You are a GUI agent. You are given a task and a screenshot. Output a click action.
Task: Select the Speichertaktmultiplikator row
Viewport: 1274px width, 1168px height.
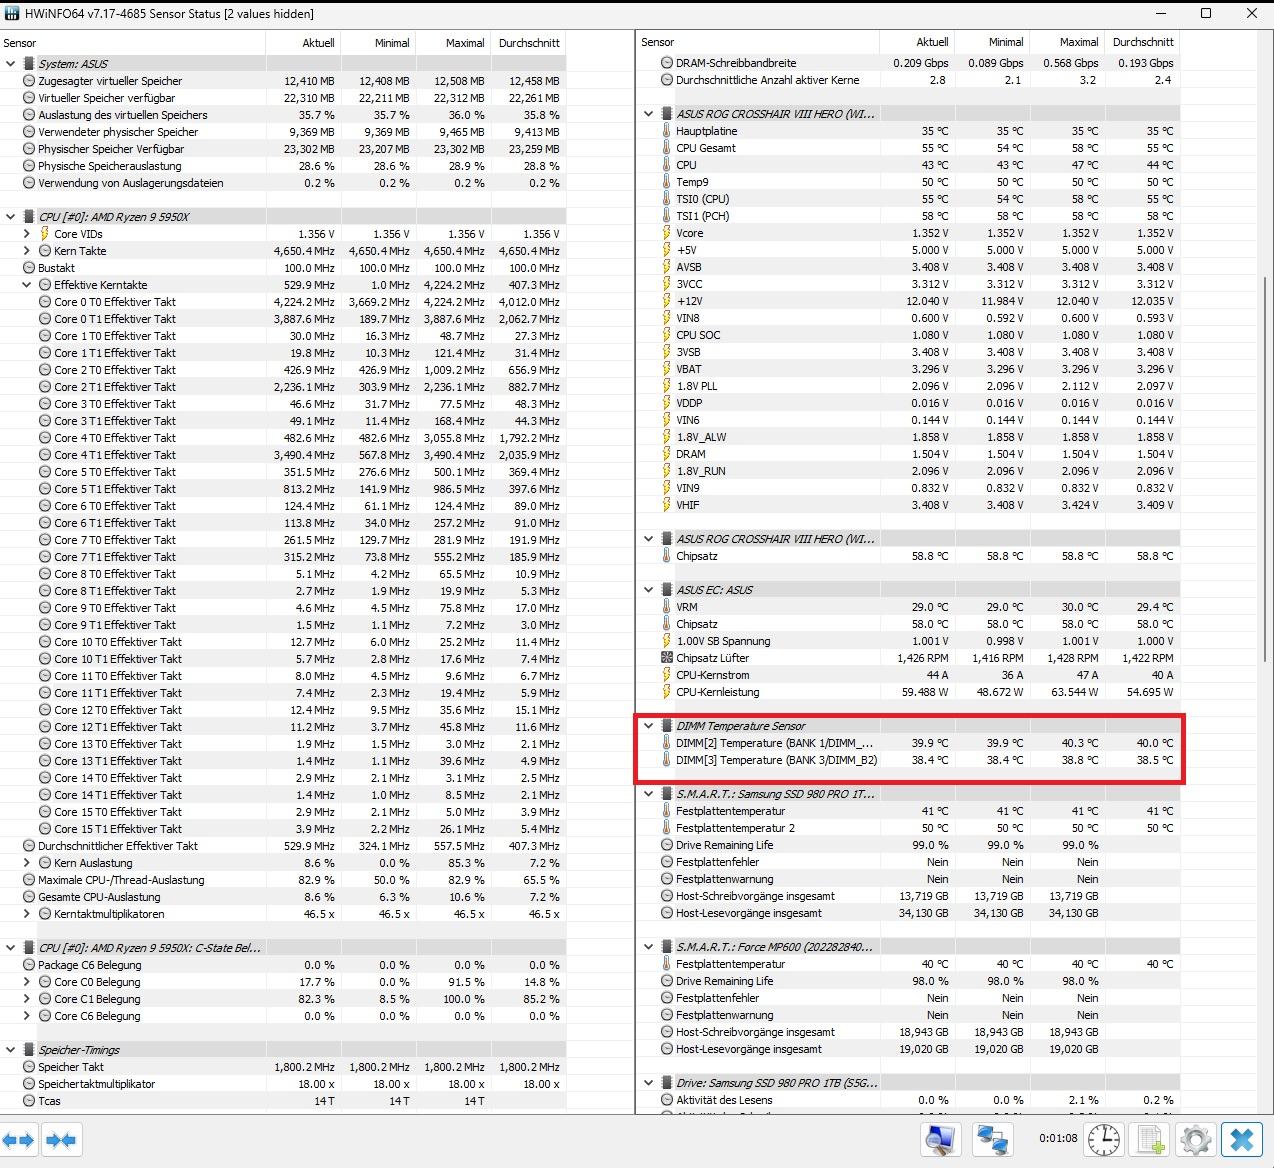point(283,1084)
